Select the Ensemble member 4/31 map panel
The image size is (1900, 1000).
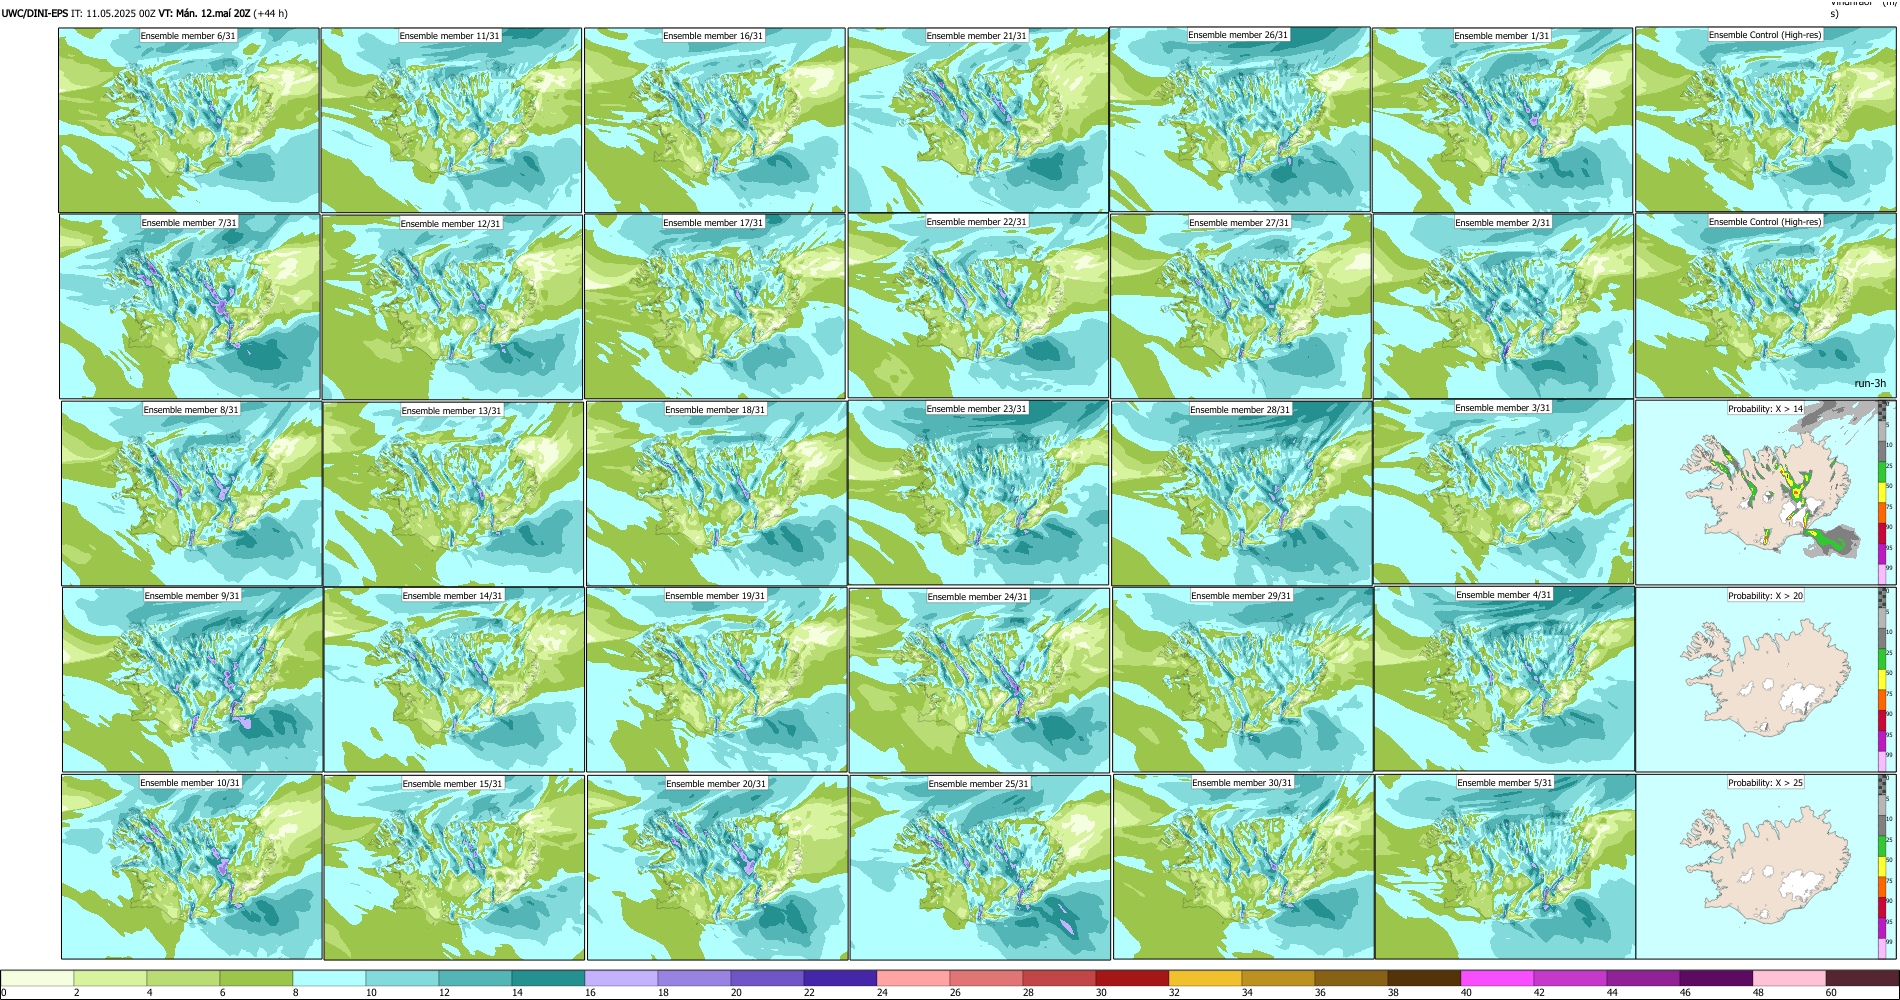point(1505,678)
